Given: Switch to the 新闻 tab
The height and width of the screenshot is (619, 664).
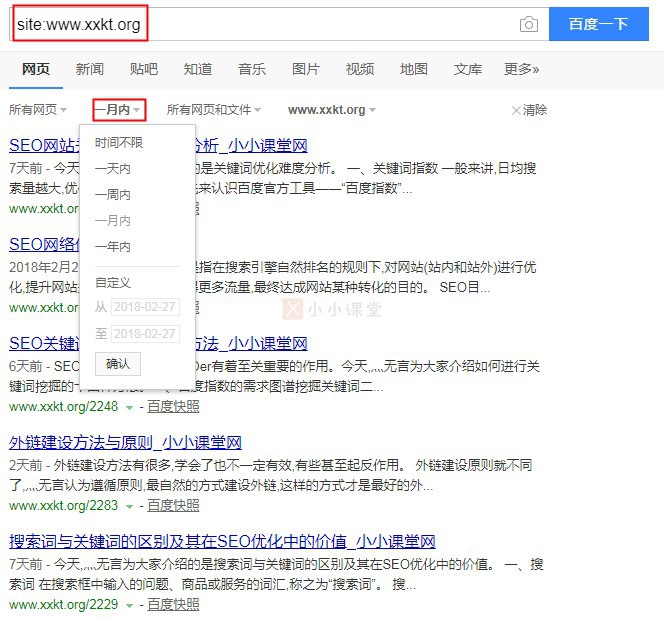Looking at the screenshot, I should click(x=90, y=69).
